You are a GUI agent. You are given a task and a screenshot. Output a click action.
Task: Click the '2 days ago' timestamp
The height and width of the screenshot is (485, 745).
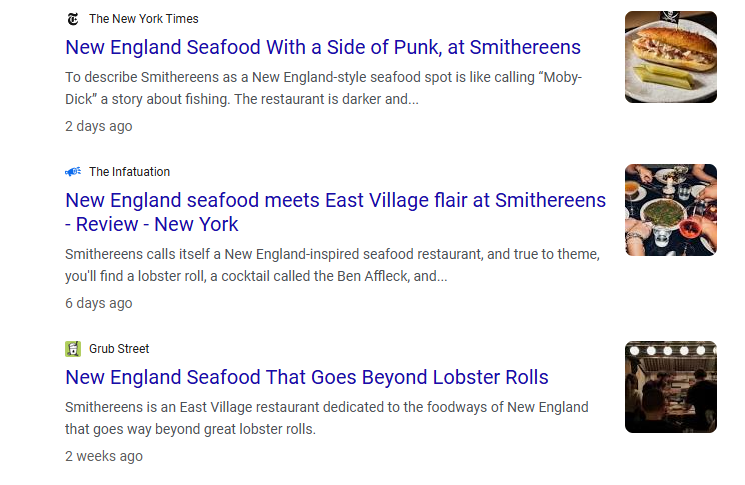(x=98, y=126)
